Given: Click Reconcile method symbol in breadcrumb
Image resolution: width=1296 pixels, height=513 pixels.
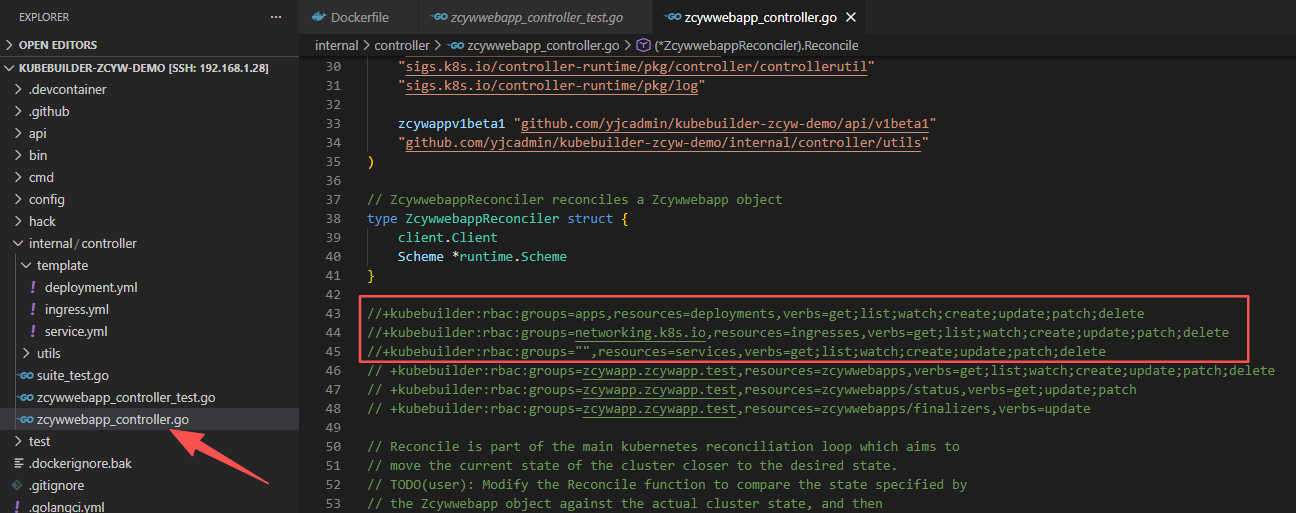Looking at the screenshot, I should 756,45.
